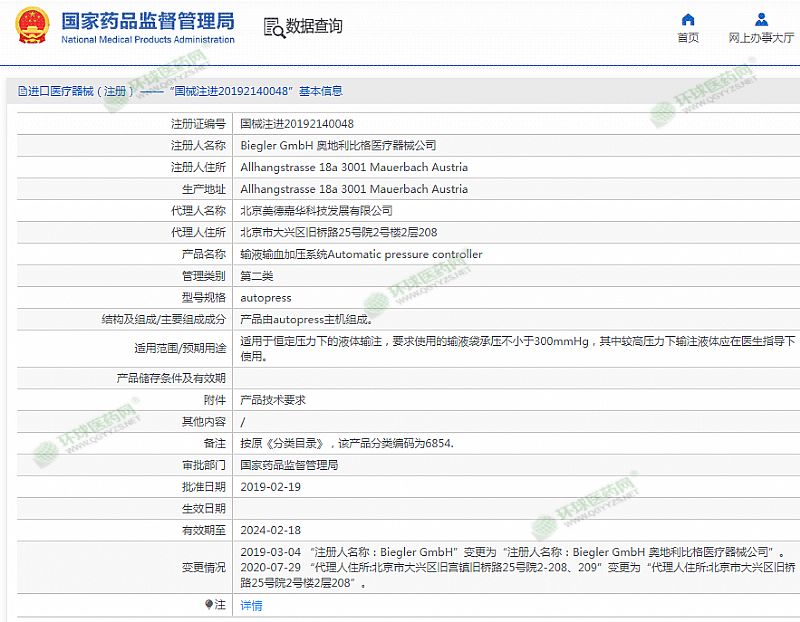
Task: Go to 首页 home page label
Action: (x=687, y=38)
